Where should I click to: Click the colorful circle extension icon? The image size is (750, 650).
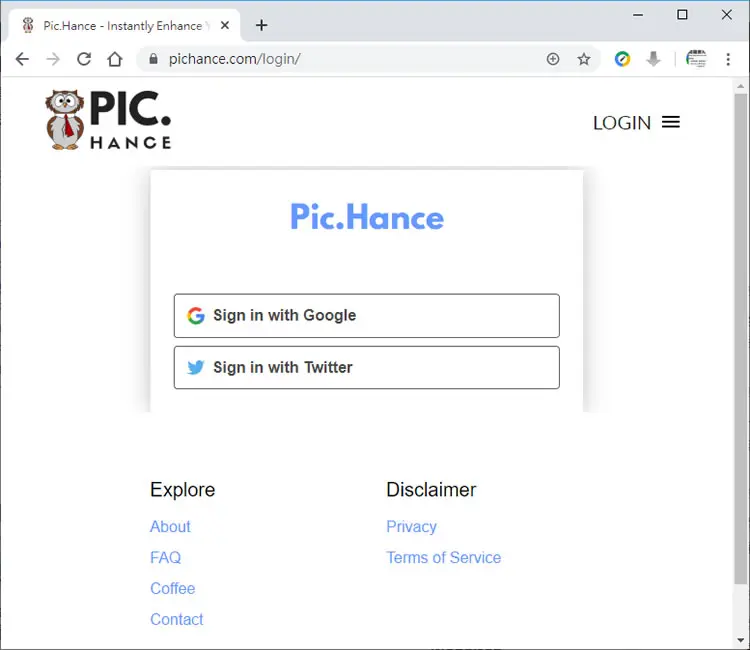click(x=622, y=59)
